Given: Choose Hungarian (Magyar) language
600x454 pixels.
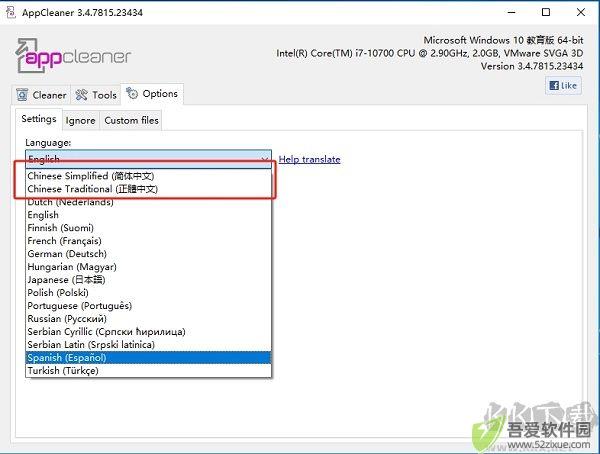Looking at the screenshot, I should click(148, 267).
